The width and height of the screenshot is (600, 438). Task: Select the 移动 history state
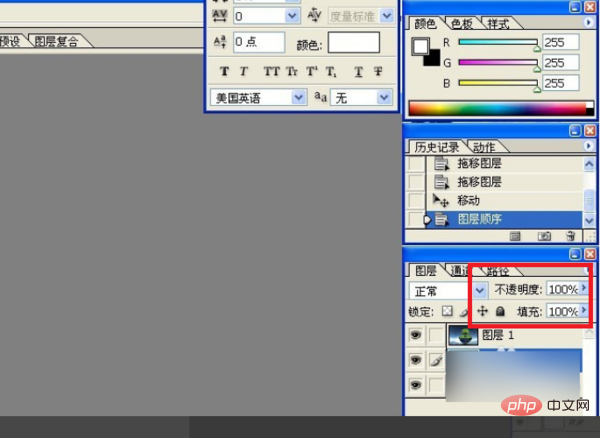(505, 200)
